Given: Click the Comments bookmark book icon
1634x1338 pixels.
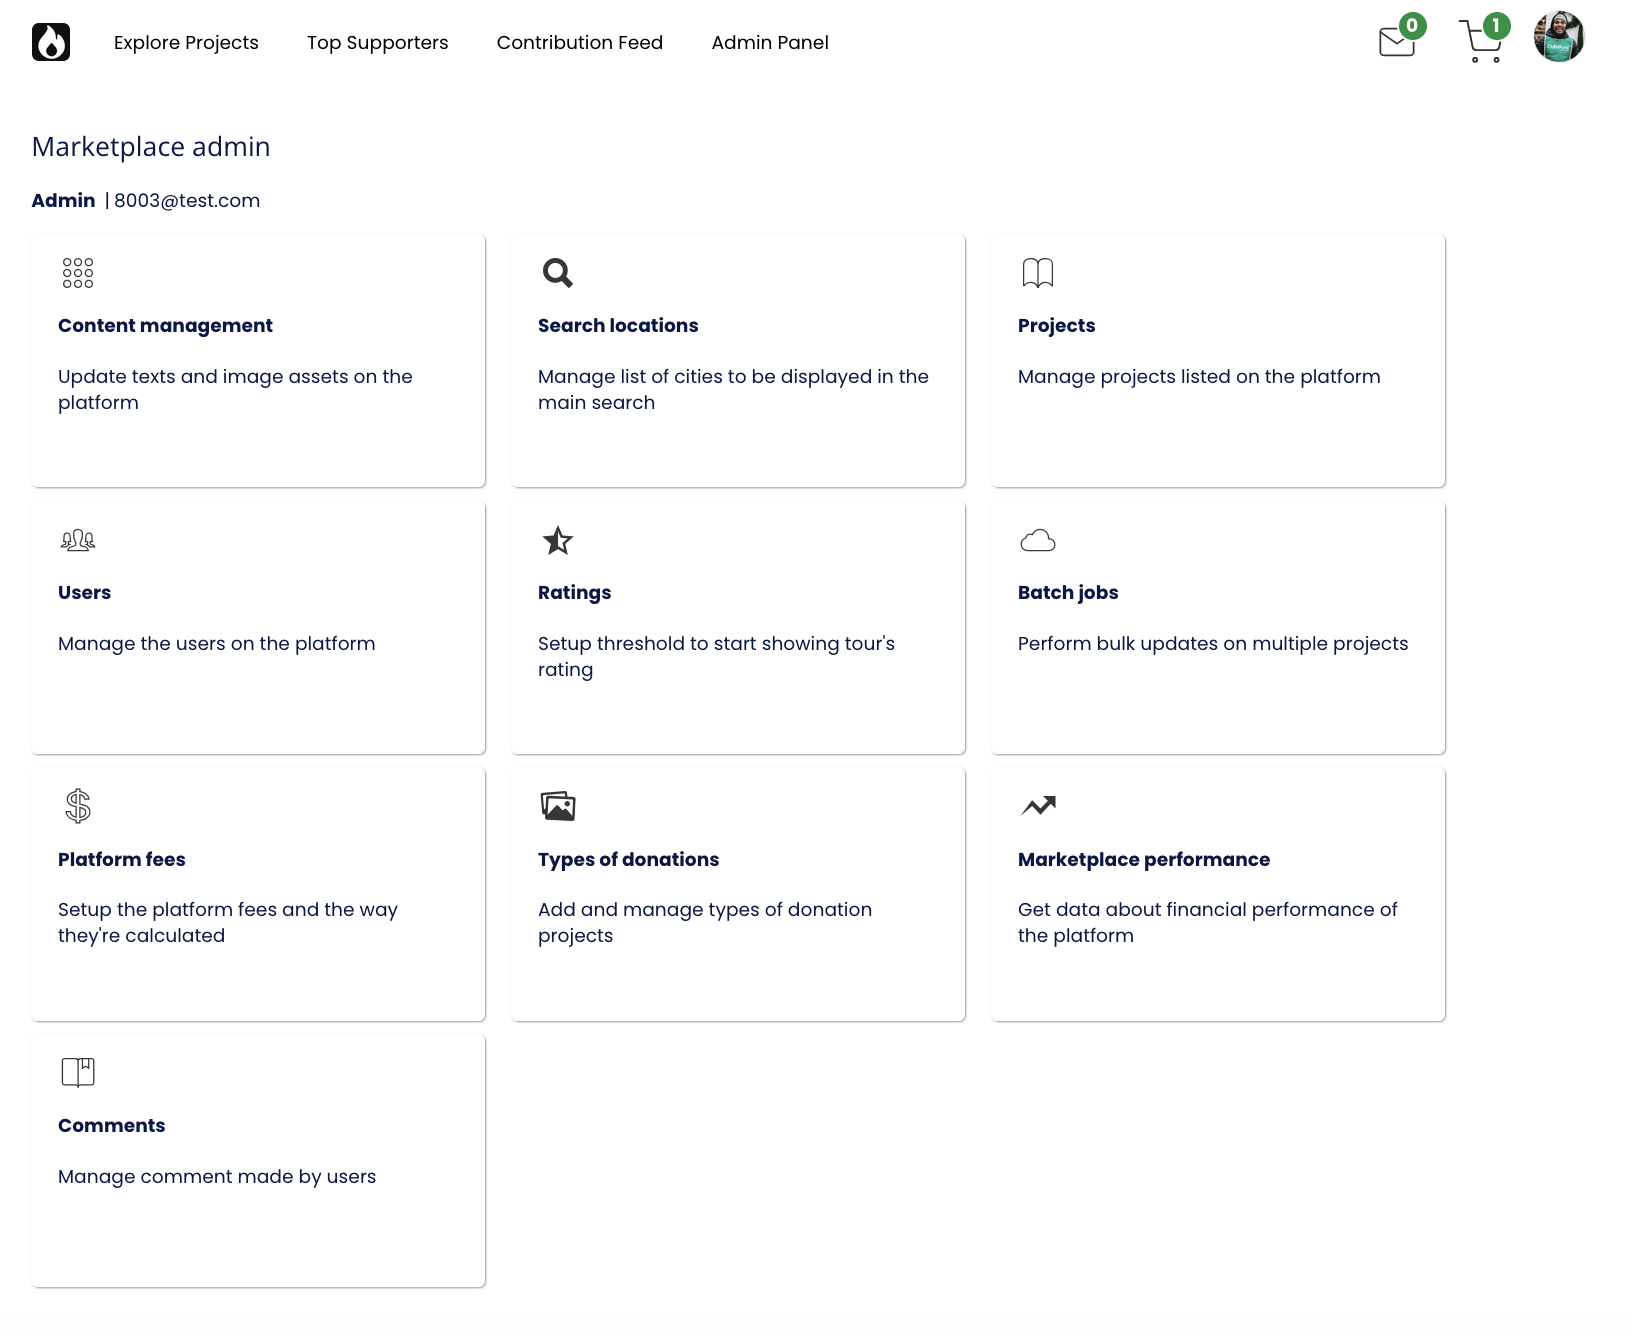Looking at the screenshot, I should (78, 1072).
